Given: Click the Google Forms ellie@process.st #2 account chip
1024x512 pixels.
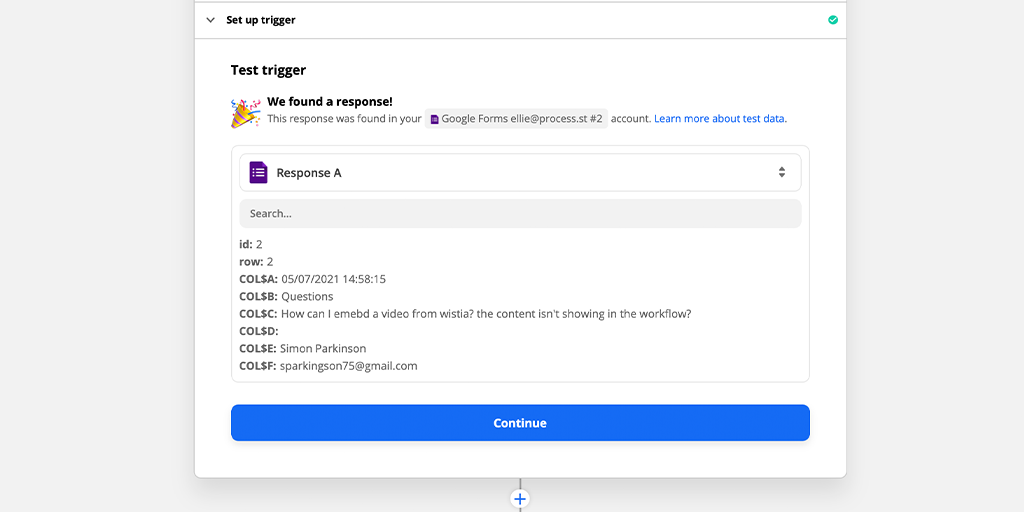Looking at the screenshot, I should [x=516, y=119].
